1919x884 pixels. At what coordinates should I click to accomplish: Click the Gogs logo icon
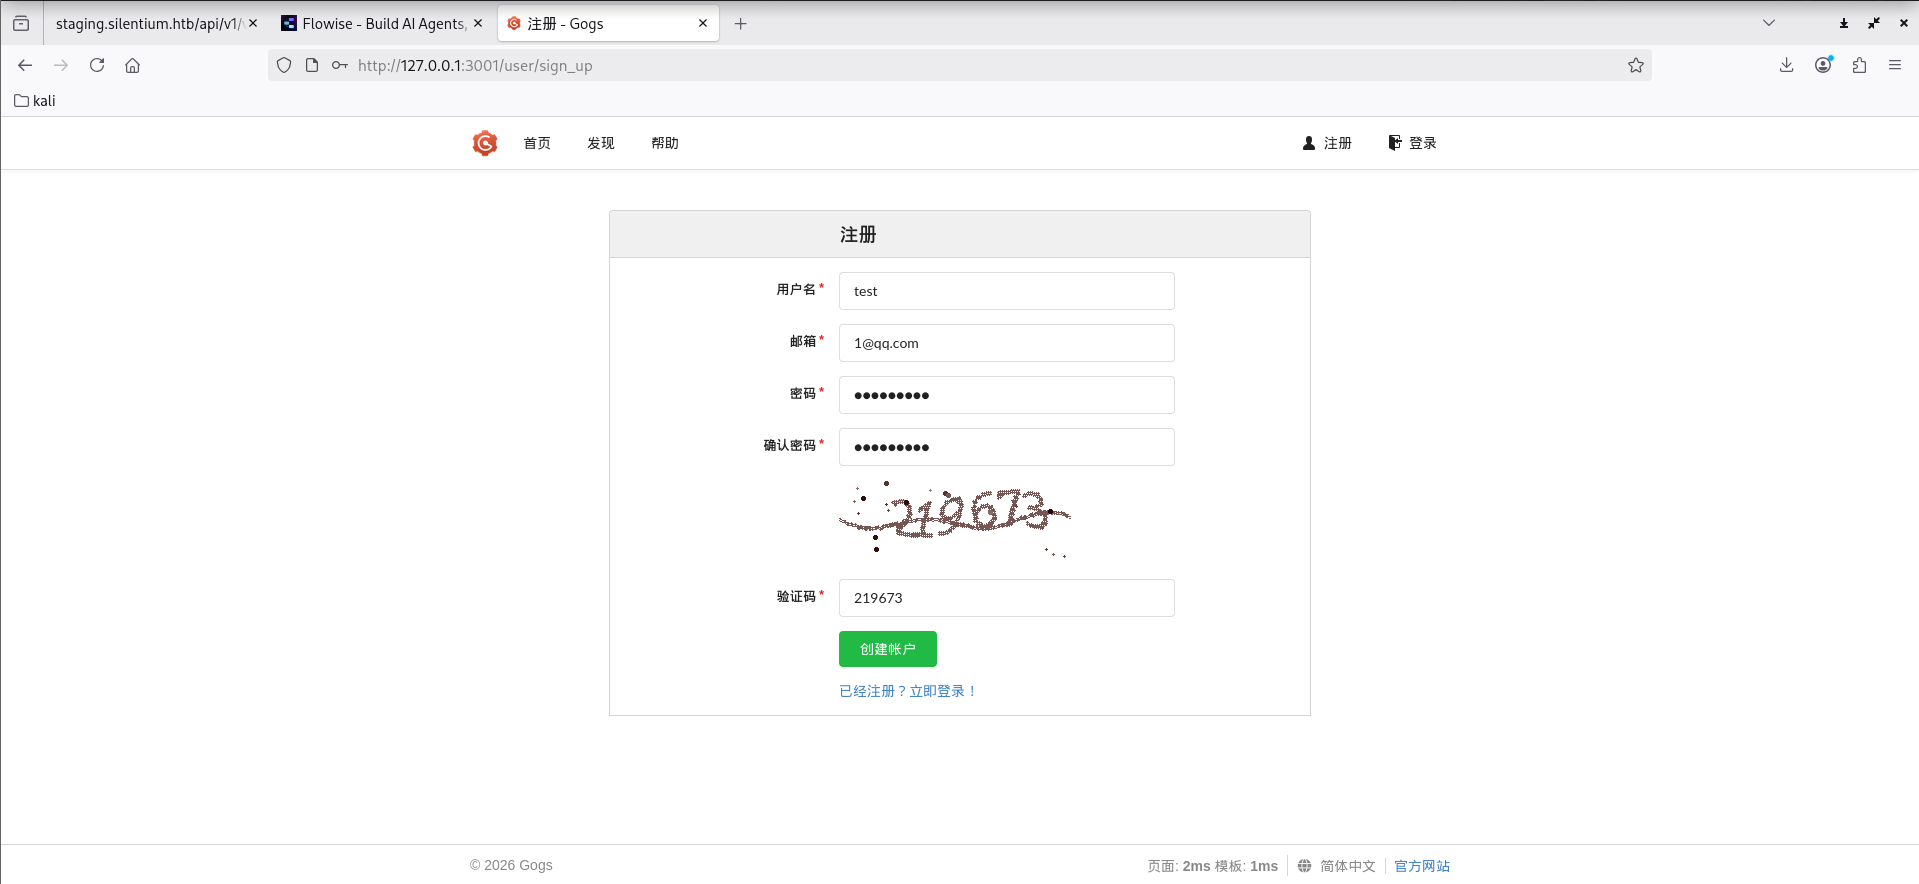(x=485, y=143)
